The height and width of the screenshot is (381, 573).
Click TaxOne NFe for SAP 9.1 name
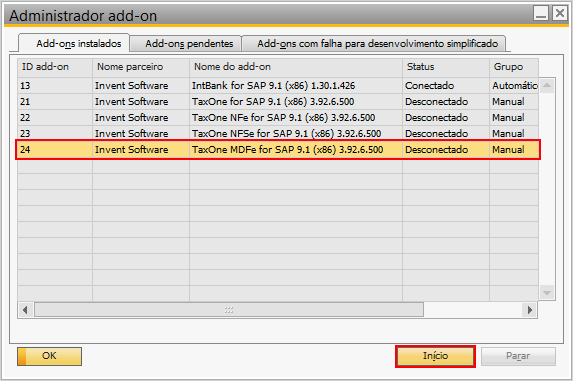(x=296, y=118)
